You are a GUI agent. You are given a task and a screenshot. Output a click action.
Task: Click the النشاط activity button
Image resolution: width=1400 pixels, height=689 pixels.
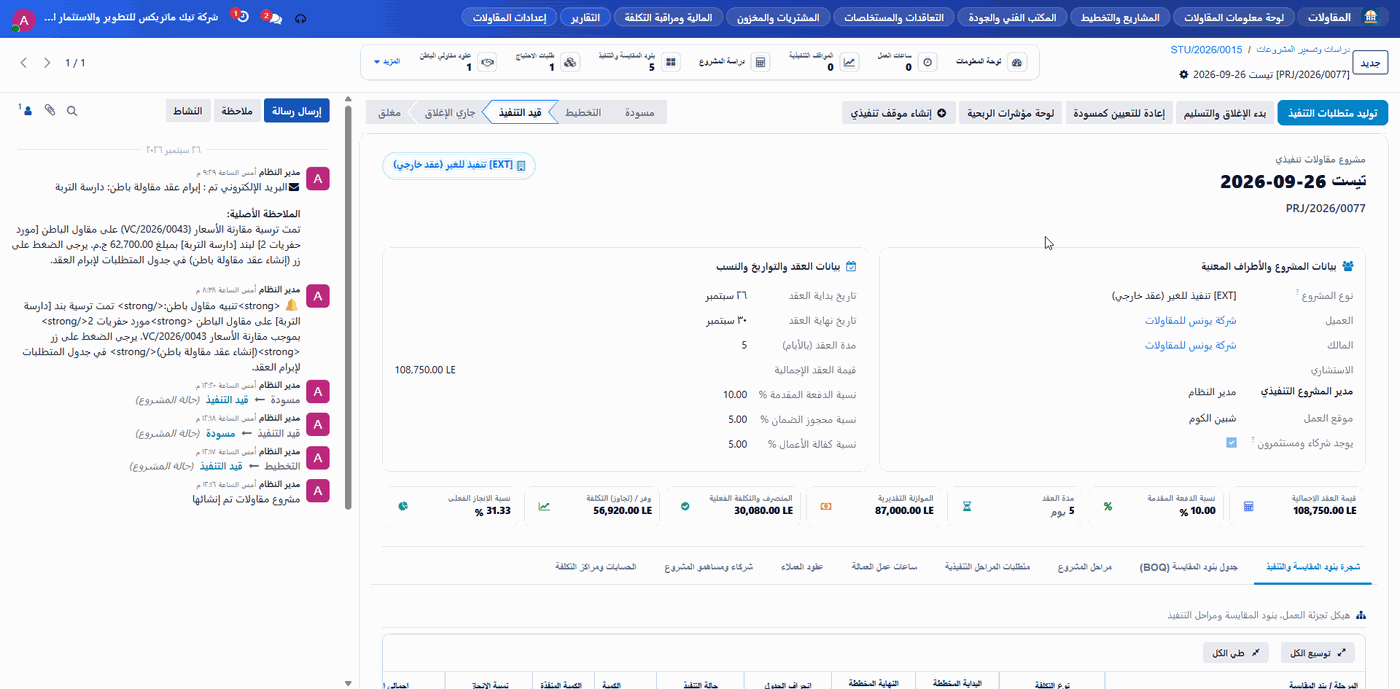click(188, 111)
